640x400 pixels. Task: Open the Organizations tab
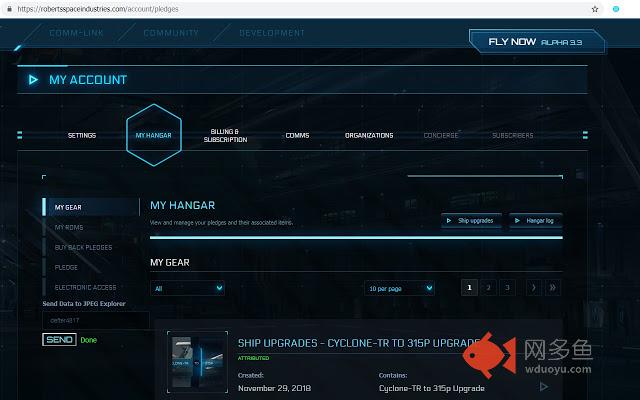point(369,136)
